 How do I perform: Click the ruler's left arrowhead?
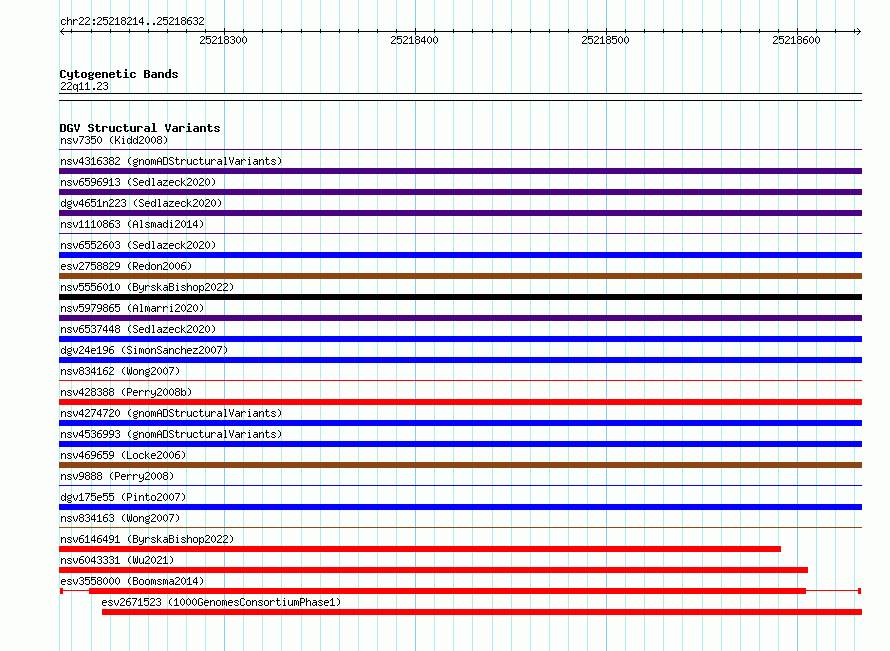pyautogui.click(x=62, y=32)
